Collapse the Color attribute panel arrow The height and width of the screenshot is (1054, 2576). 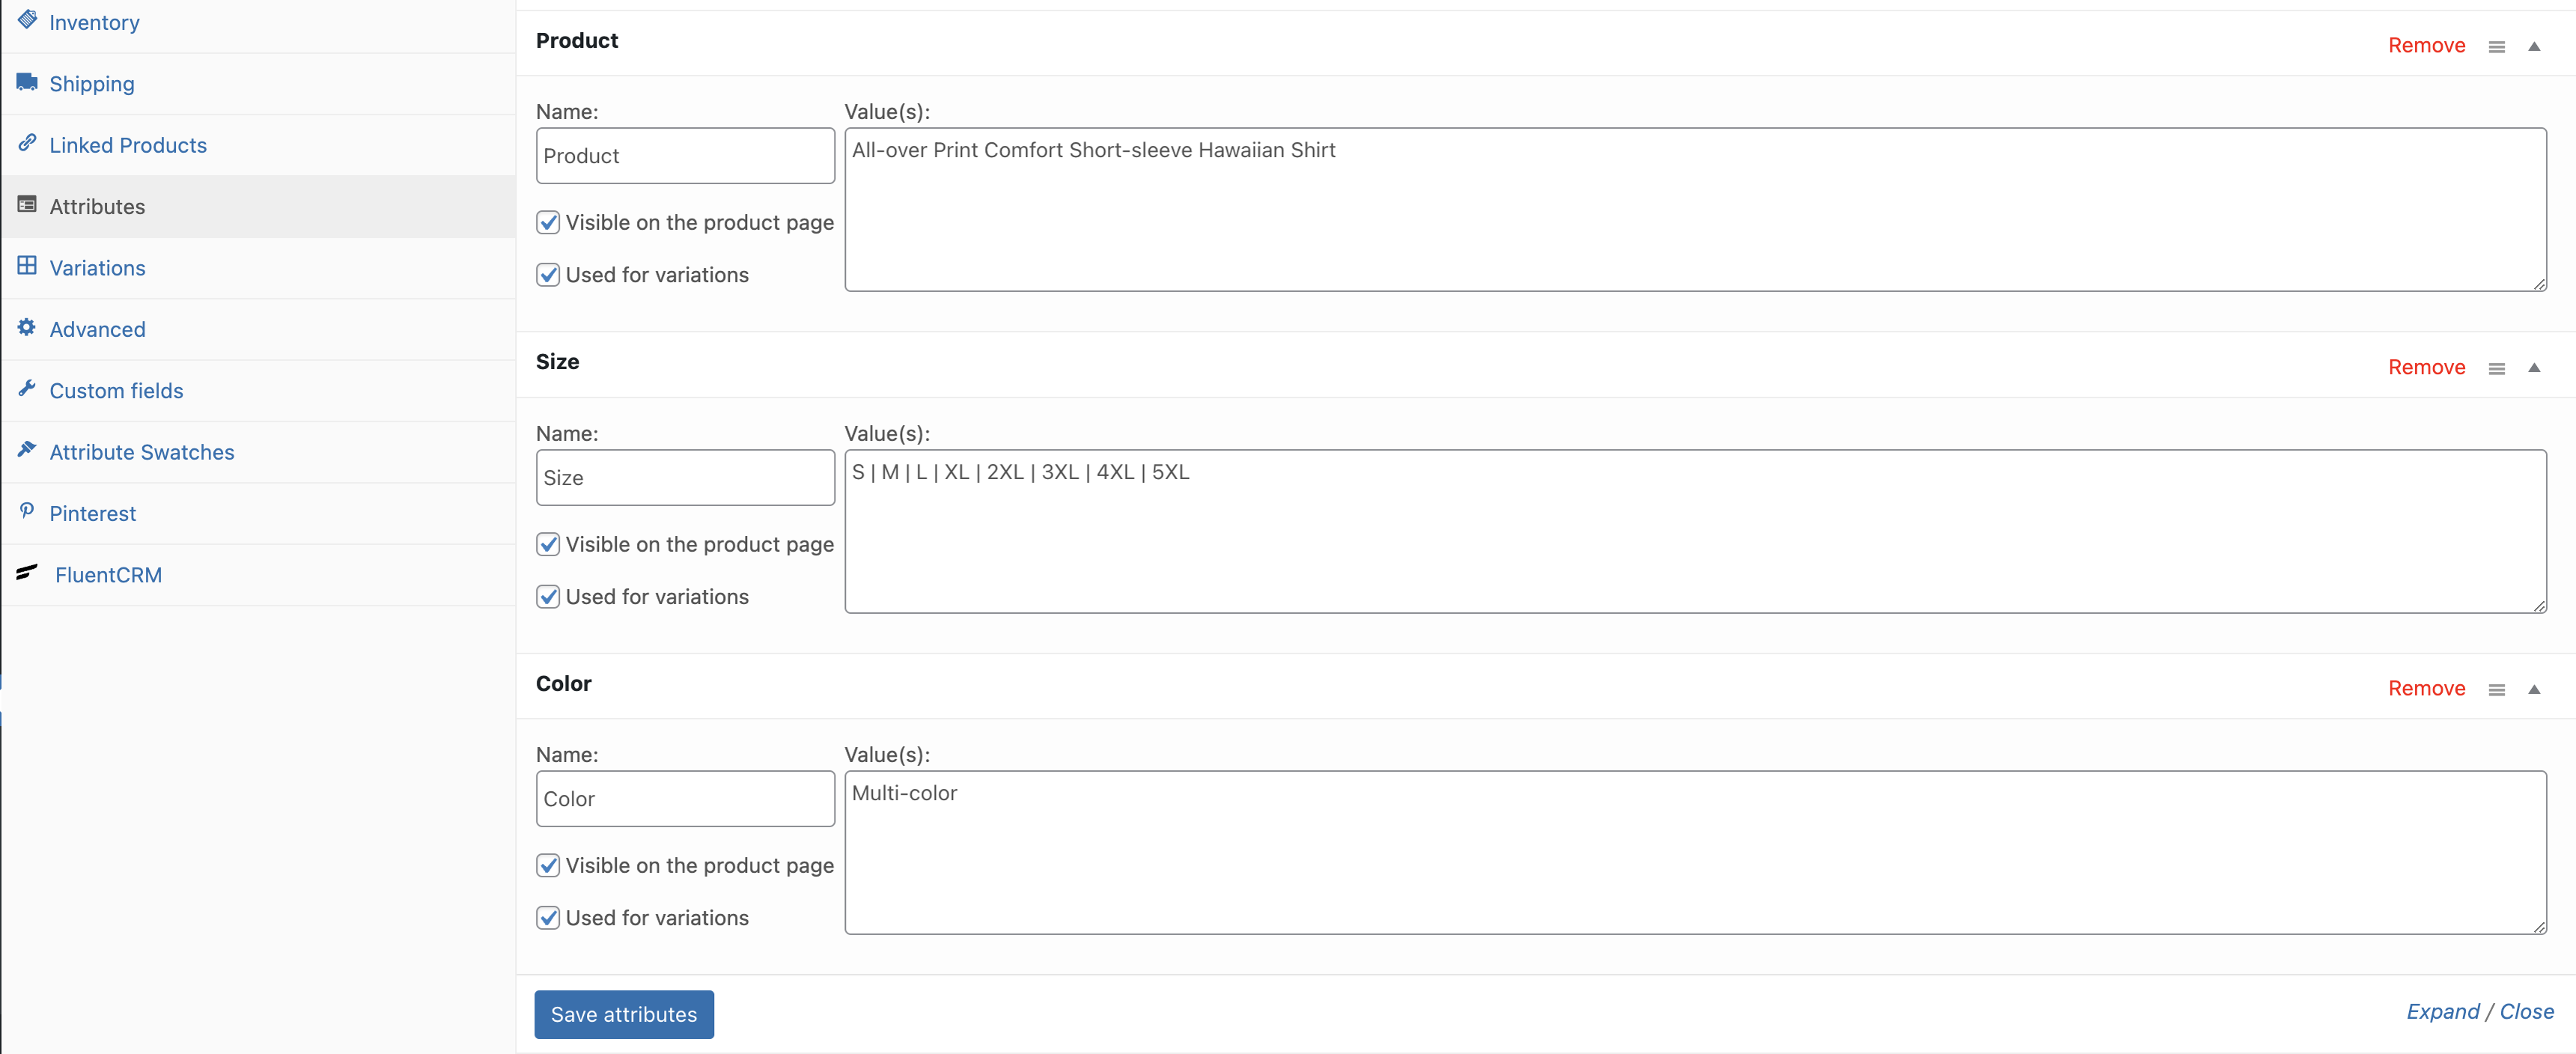[2534, 689]
